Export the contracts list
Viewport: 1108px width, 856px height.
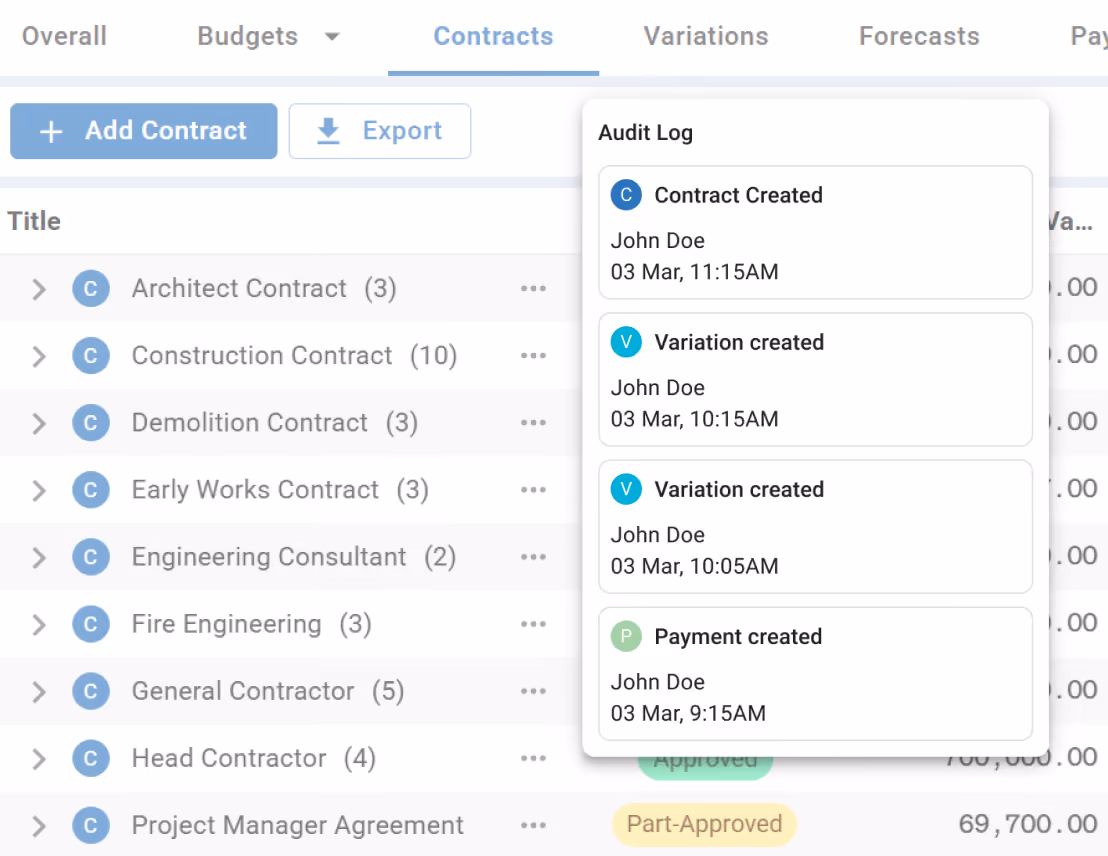379,131
